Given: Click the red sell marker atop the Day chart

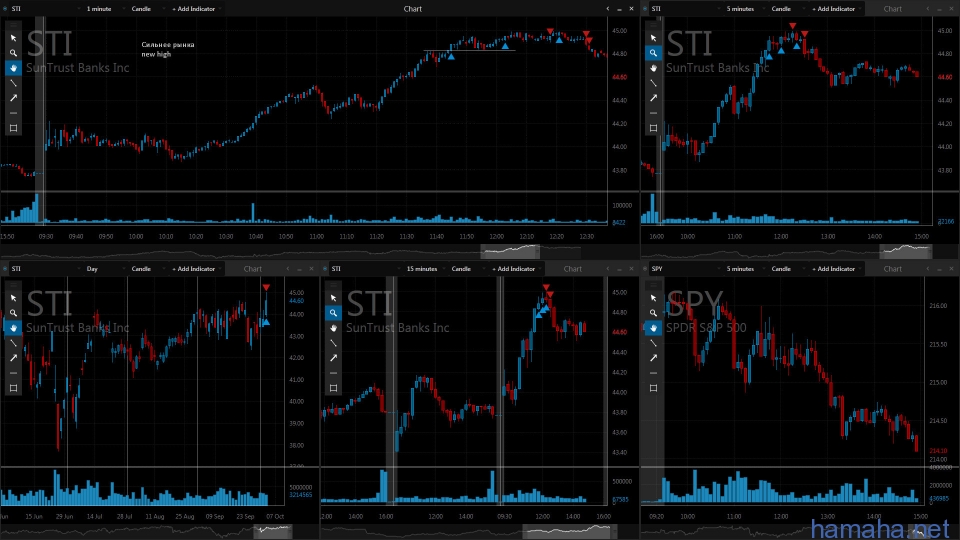Looking at the screenshot, I should click(x=266, y=287).
